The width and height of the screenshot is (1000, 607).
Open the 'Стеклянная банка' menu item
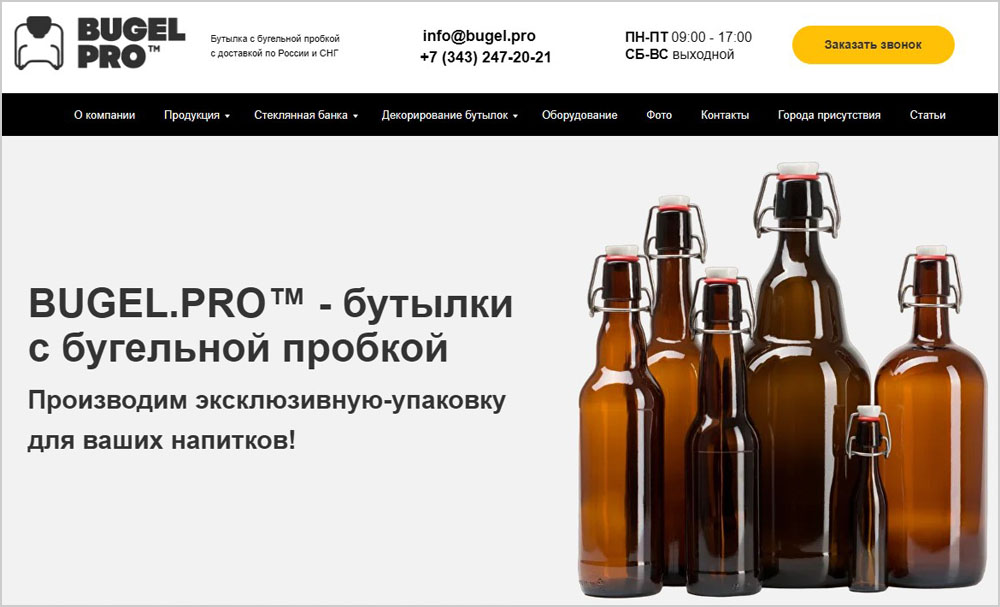(x=301, y=115)
